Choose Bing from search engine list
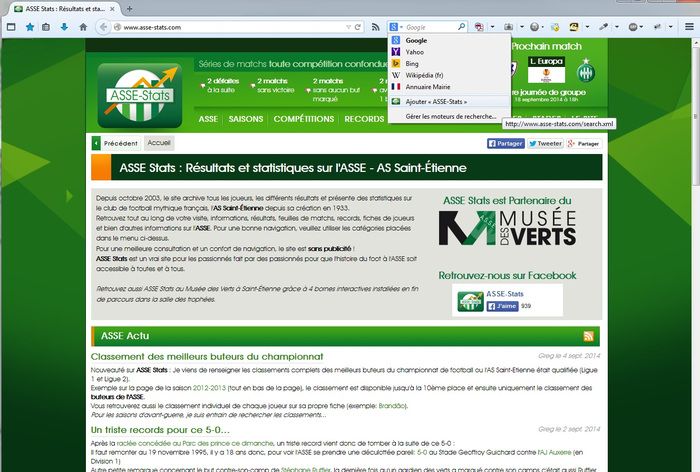Viewport: 700px width, 472px height. [449, 63]
